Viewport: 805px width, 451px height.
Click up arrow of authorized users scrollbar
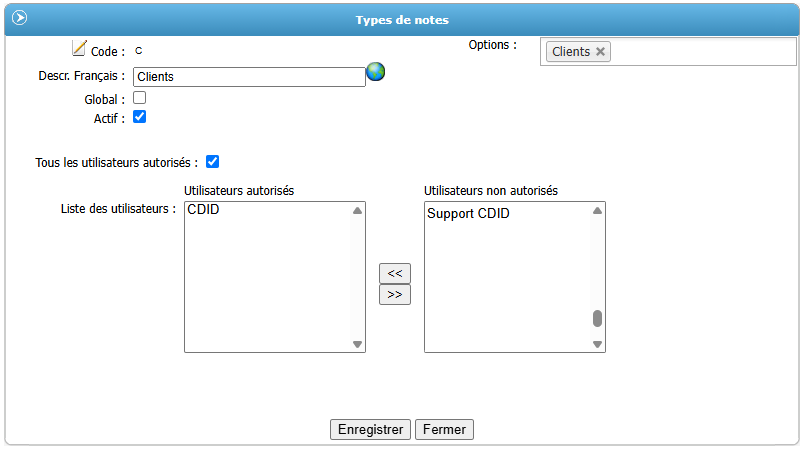coord(357,211)
